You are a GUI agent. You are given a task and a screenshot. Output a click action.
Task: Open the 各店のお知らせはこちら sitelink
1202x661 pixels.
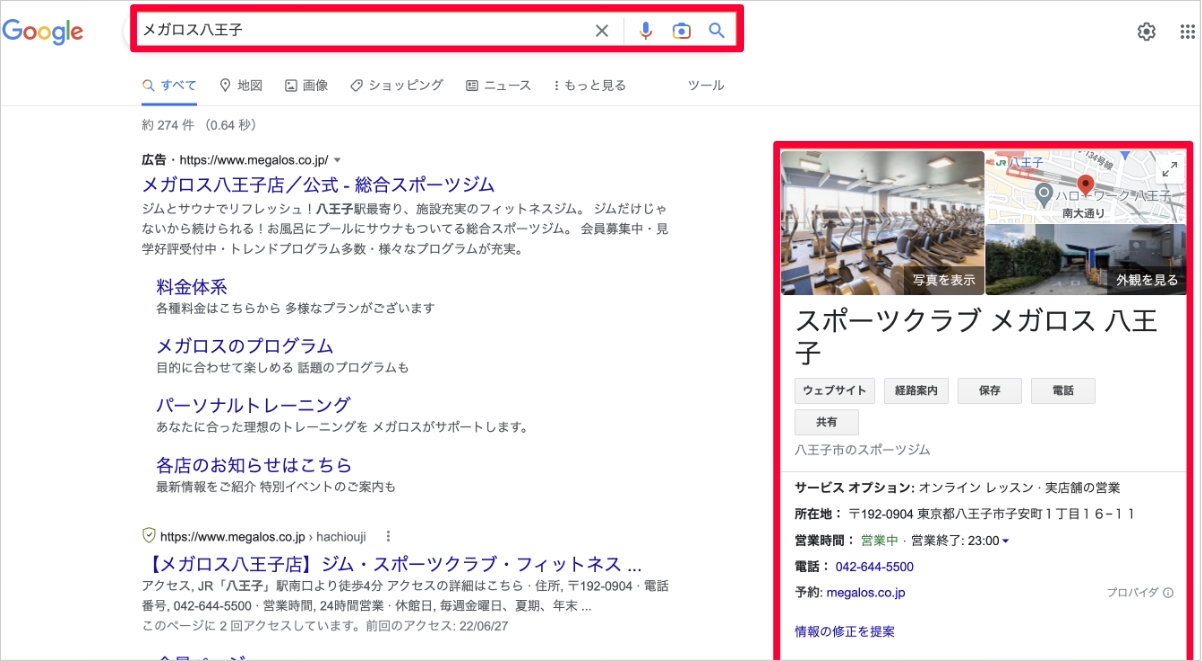coord(254,465)
